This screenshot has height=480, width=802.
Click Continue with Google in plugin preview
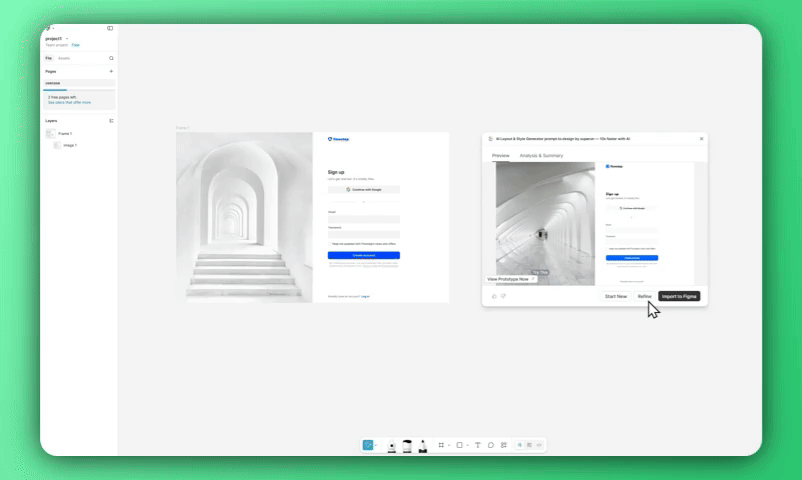(x=632, y=208)
